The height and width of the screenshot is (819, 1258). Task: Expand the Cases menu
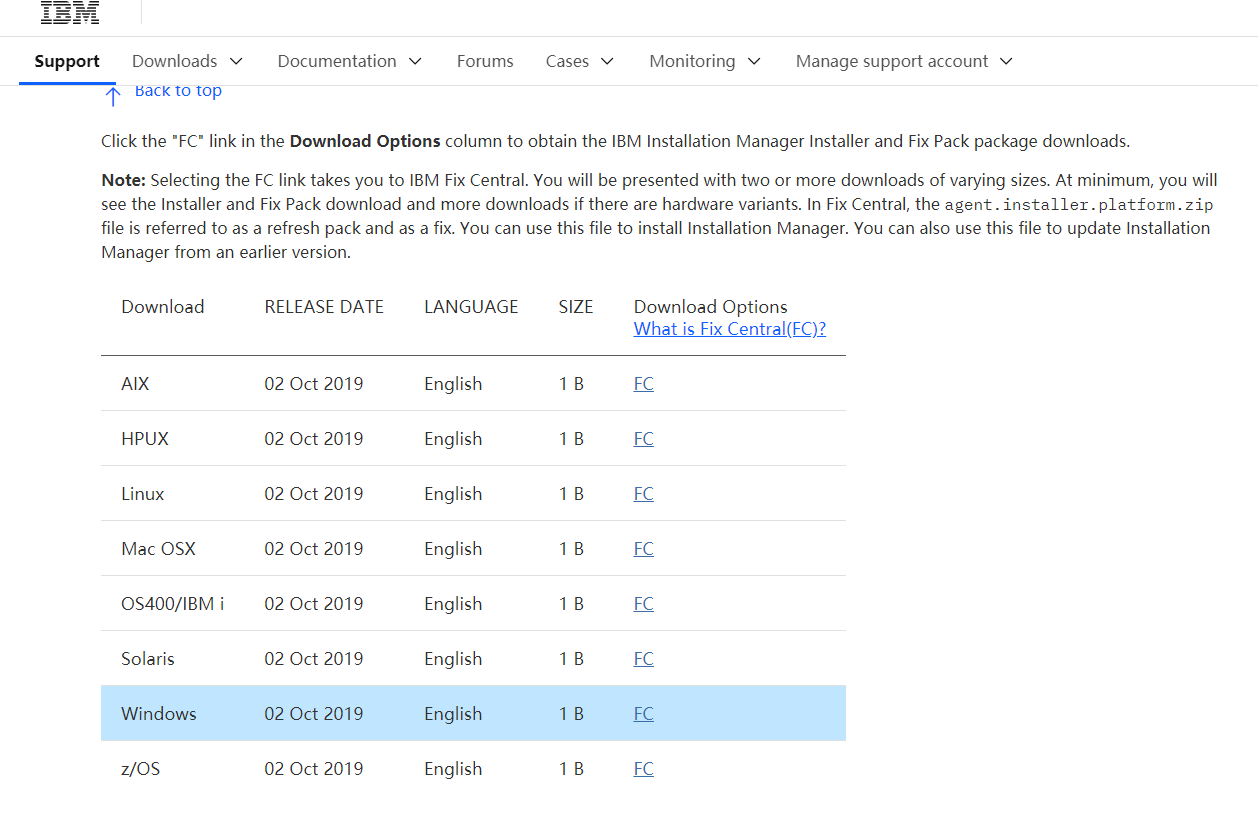pyautogui.click(x=580, y=61)
